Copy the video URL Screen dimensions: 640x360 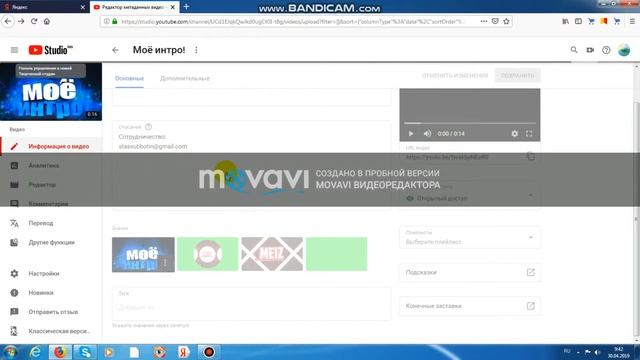tap(530, 156)
